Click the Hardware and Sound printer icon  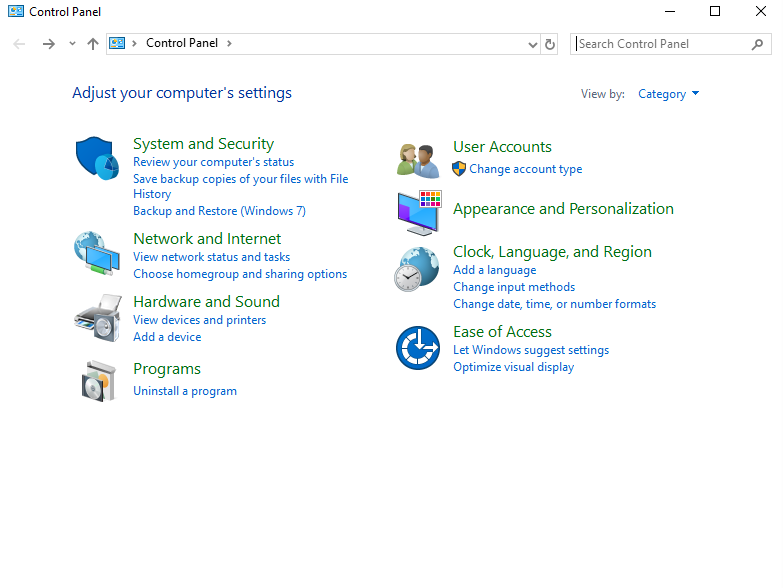point(97,317)
